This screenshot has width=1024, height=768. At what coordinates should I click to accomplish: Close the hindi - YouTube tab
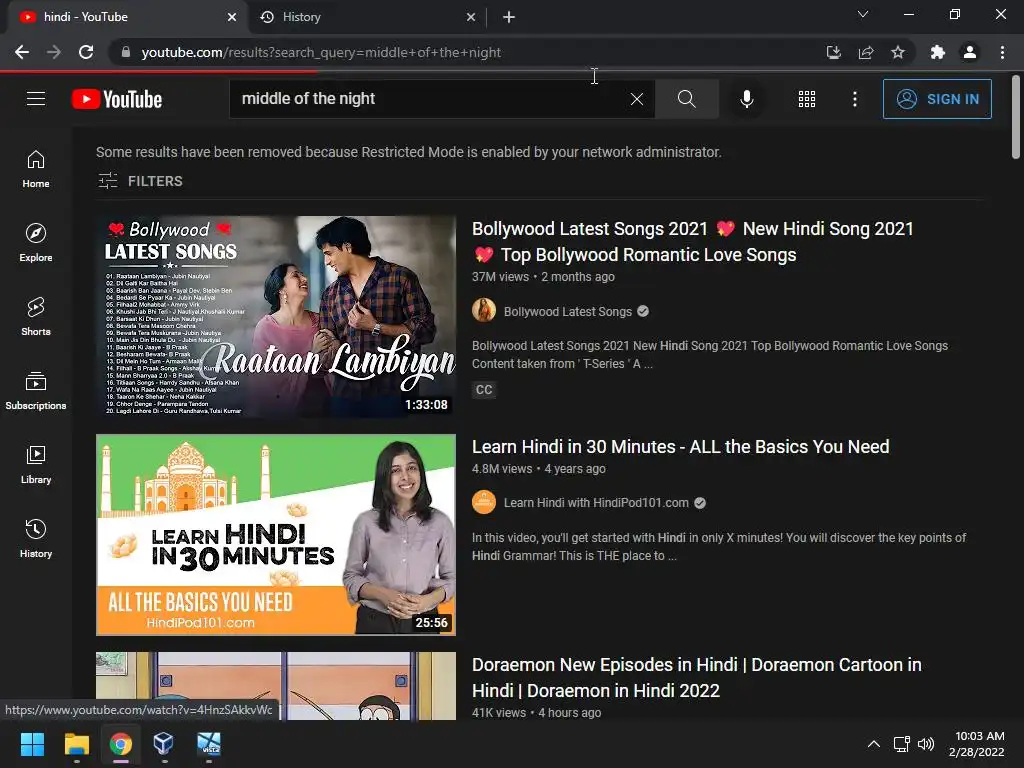(x=232, y=17)
